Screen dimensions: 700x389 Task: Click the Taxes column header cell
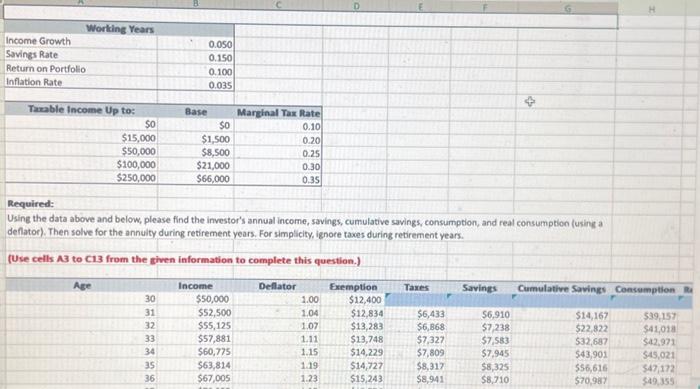point(416,288)
